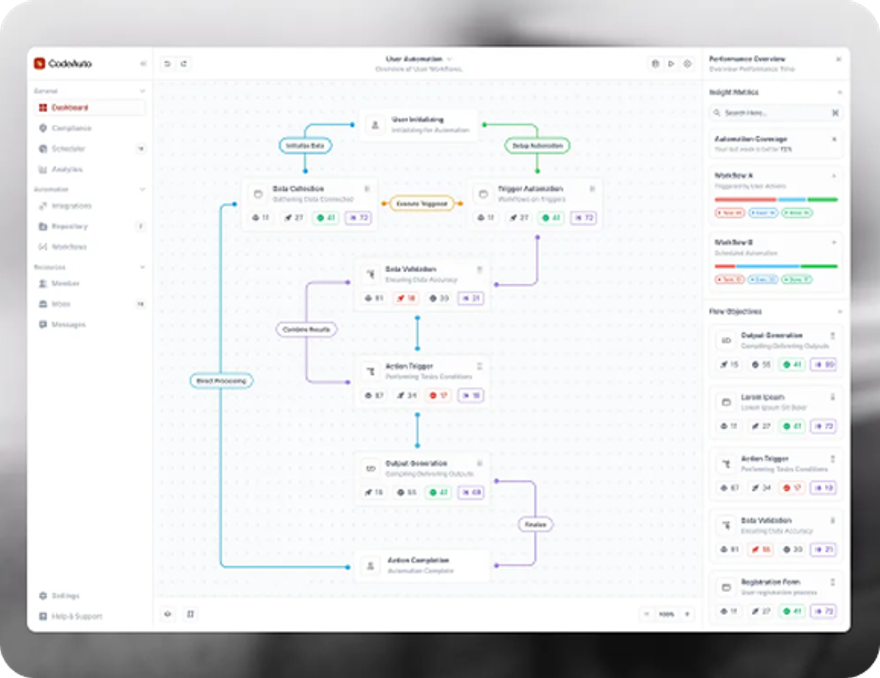The image size is (880, 678).
Task: Select the Action Completion node
Action: 421,565
